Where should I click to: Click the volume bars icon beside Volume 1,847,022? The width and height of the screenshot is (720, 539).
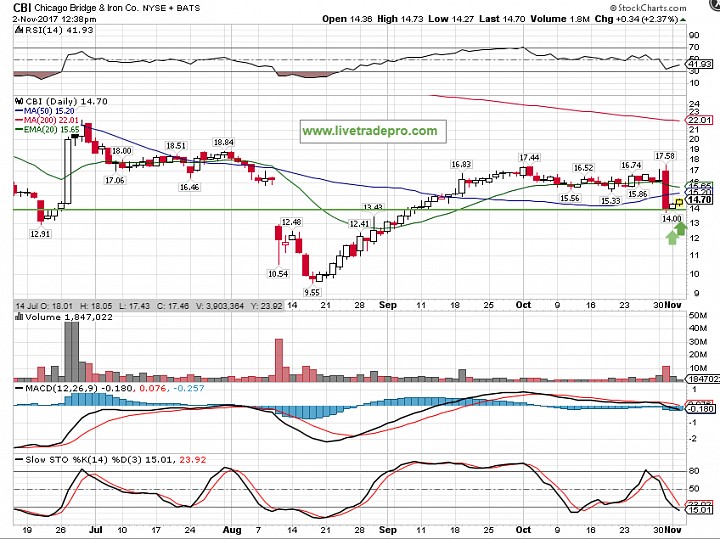(19, 317)
